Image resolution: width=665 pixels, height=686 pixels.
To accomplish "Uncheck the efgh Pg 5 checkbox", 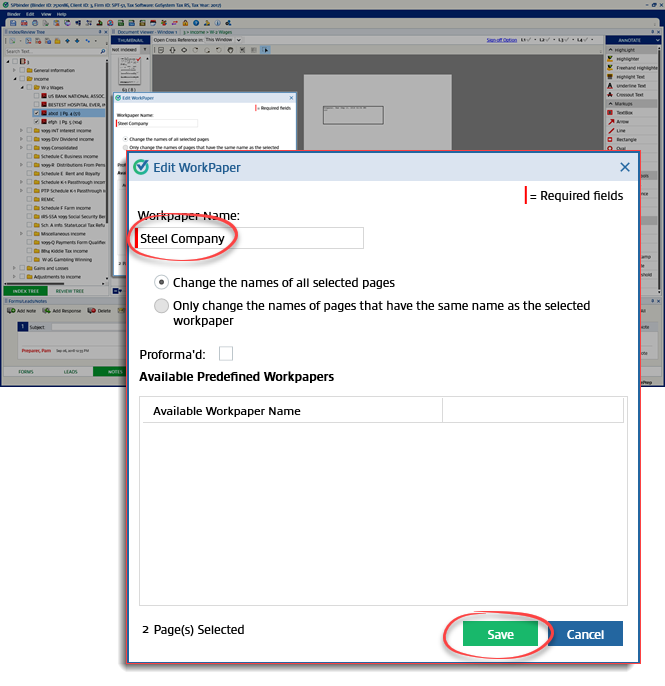I will pos(37,122).
